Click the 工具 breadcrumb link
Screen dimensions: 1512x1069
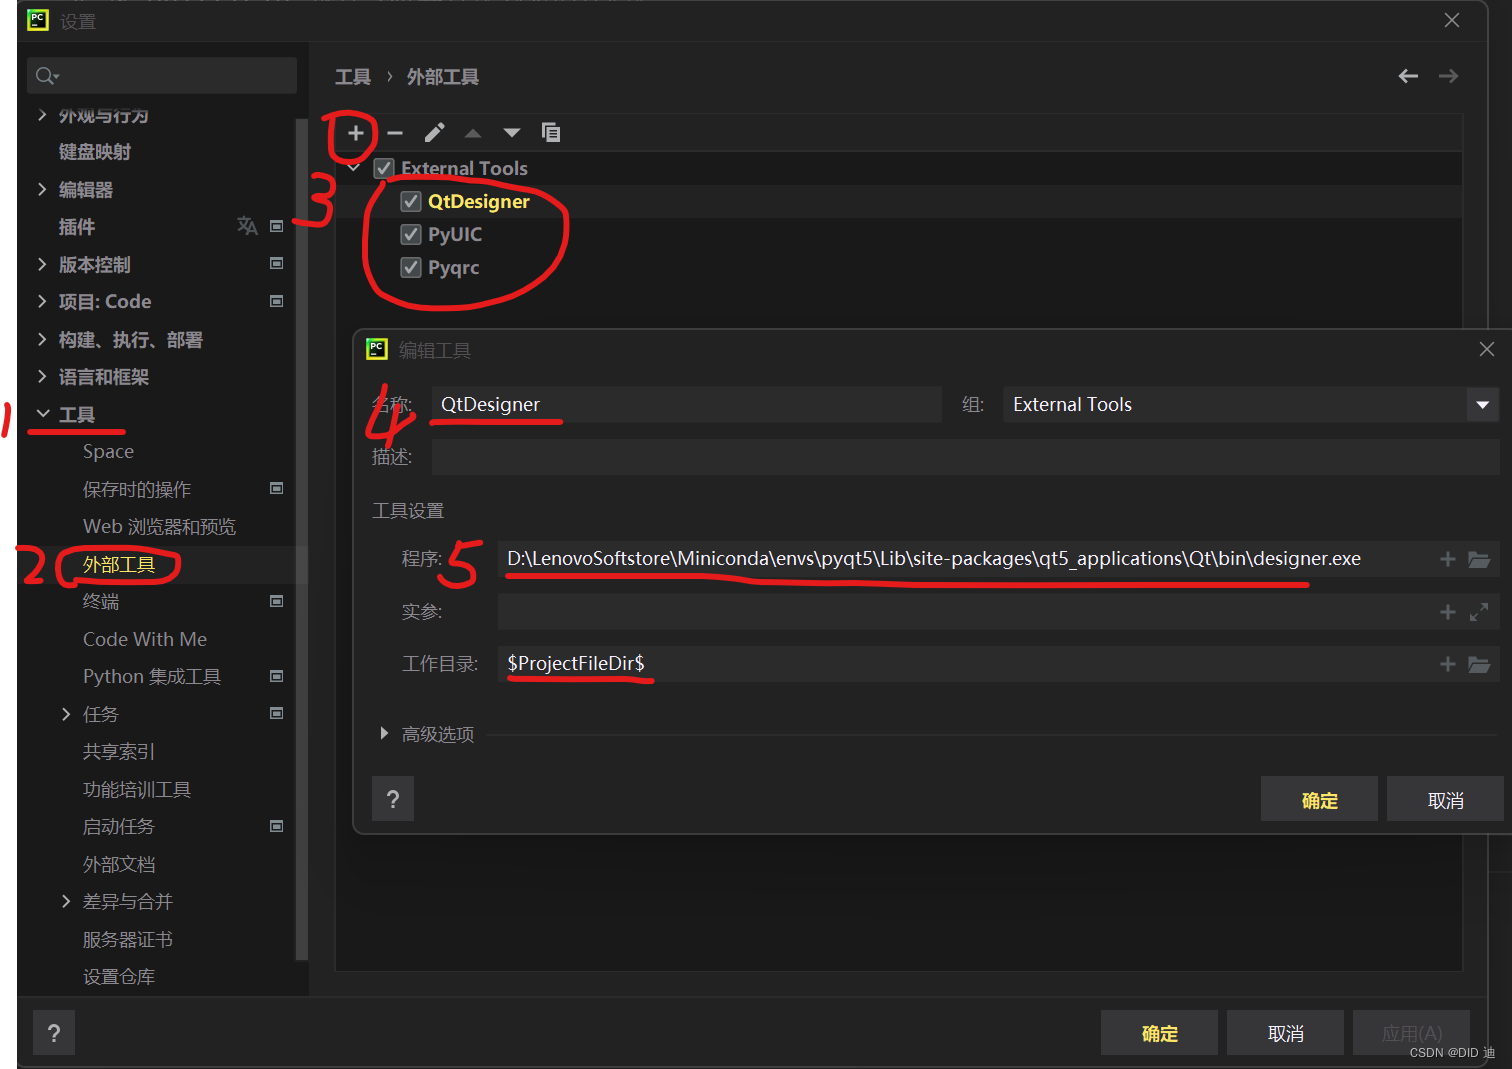click(x=353, y=77)
